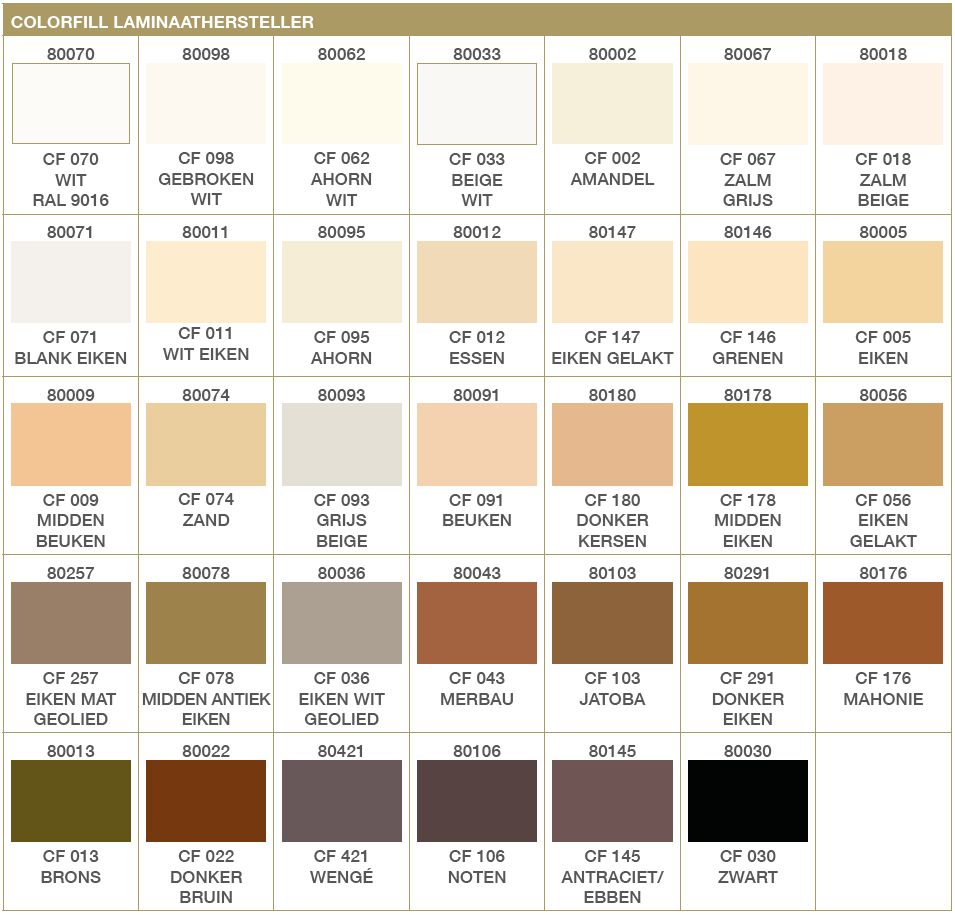
Task: Select the CF 070 Wit RAL 9016 swatch
Action: point(71,104)
